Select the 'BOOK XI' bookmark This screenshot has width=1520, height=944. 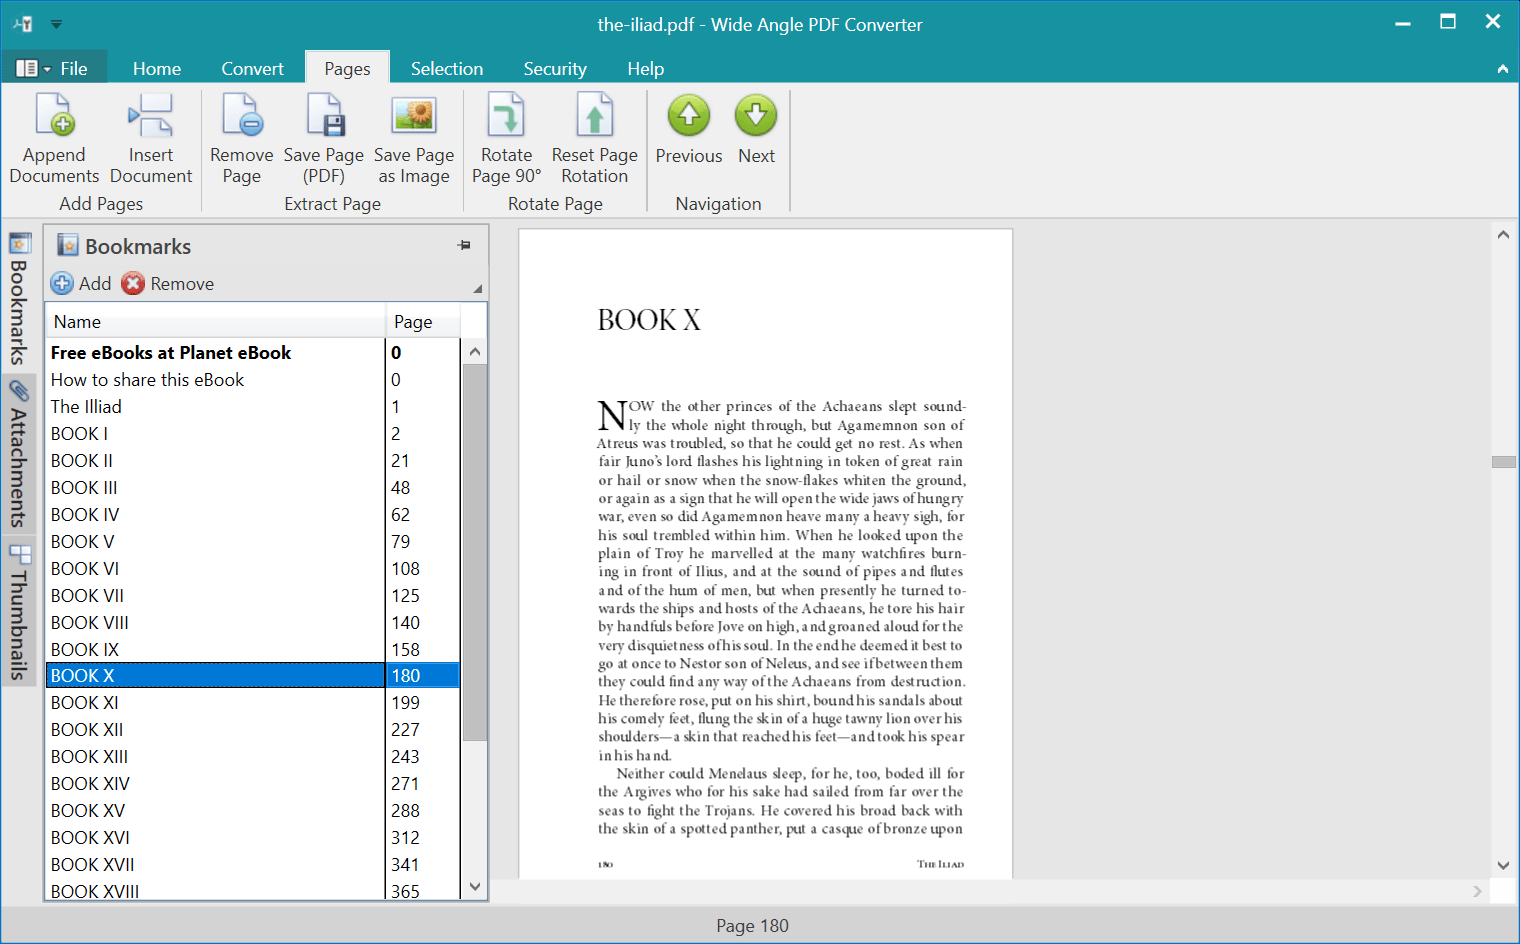(x=216, y=702)
